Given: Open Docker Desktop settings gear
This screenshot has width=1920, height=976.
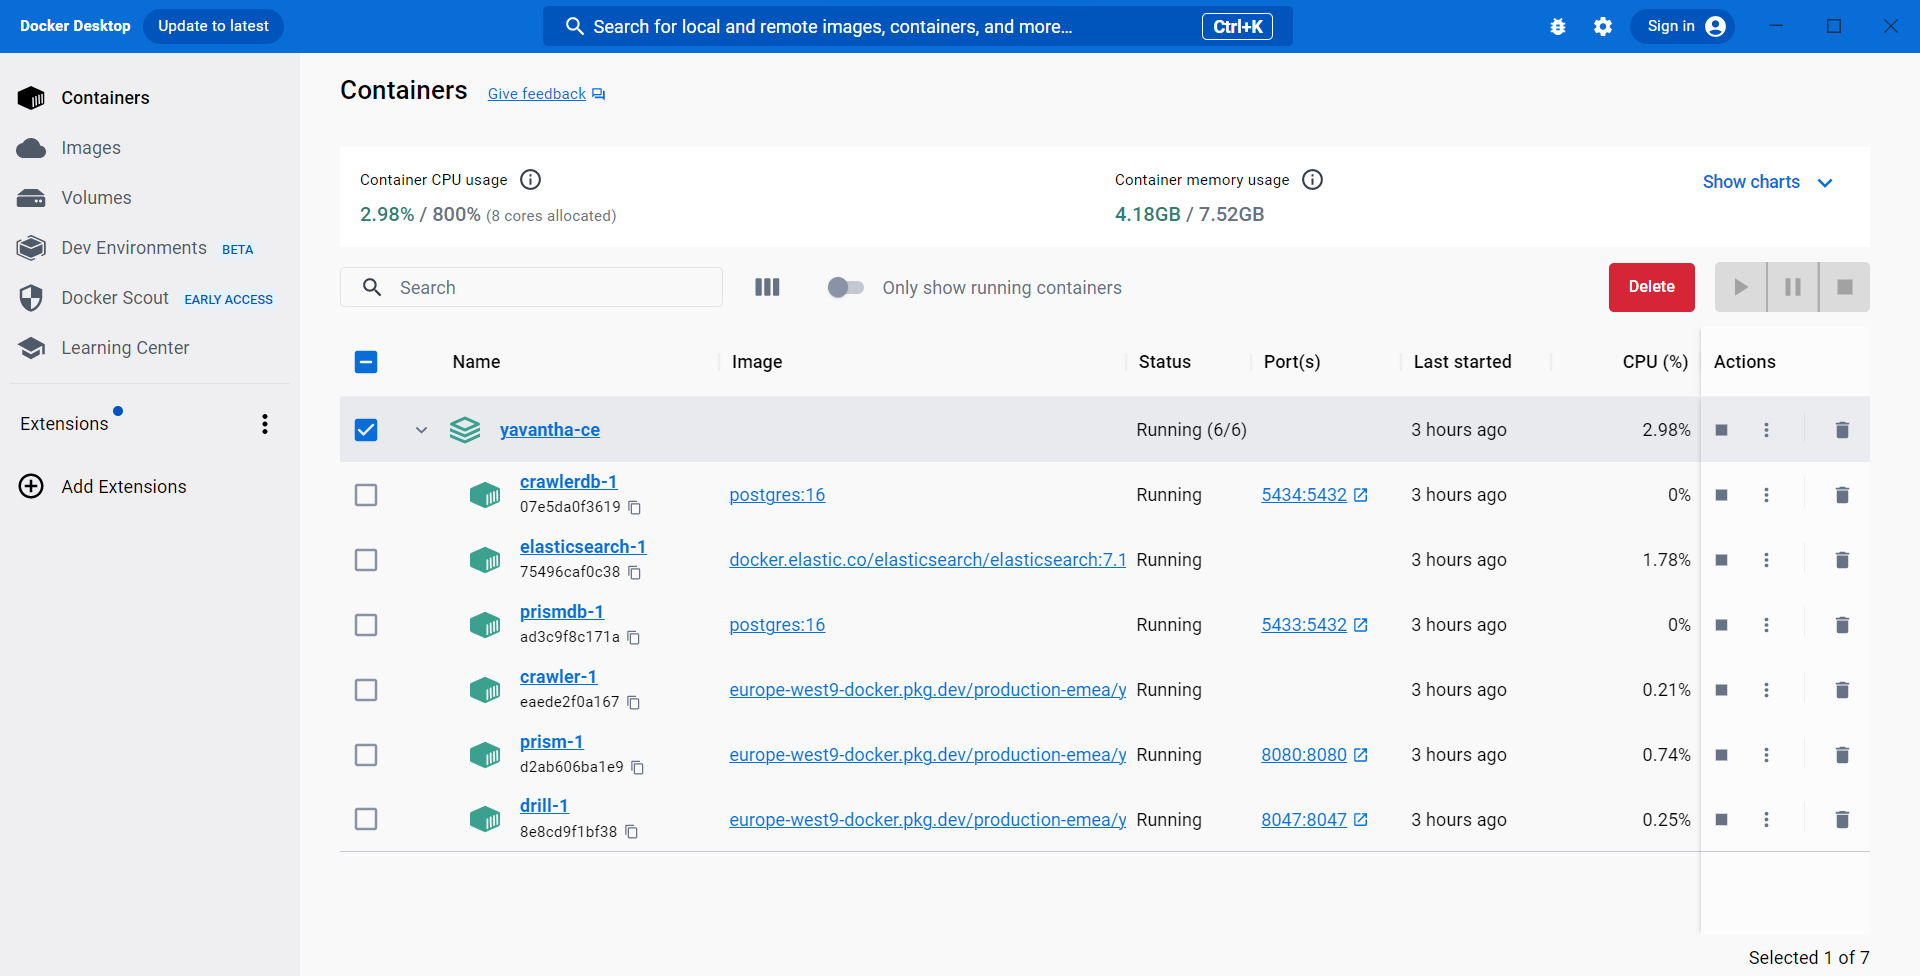Looking at the screenshot, I should 1603,27.
